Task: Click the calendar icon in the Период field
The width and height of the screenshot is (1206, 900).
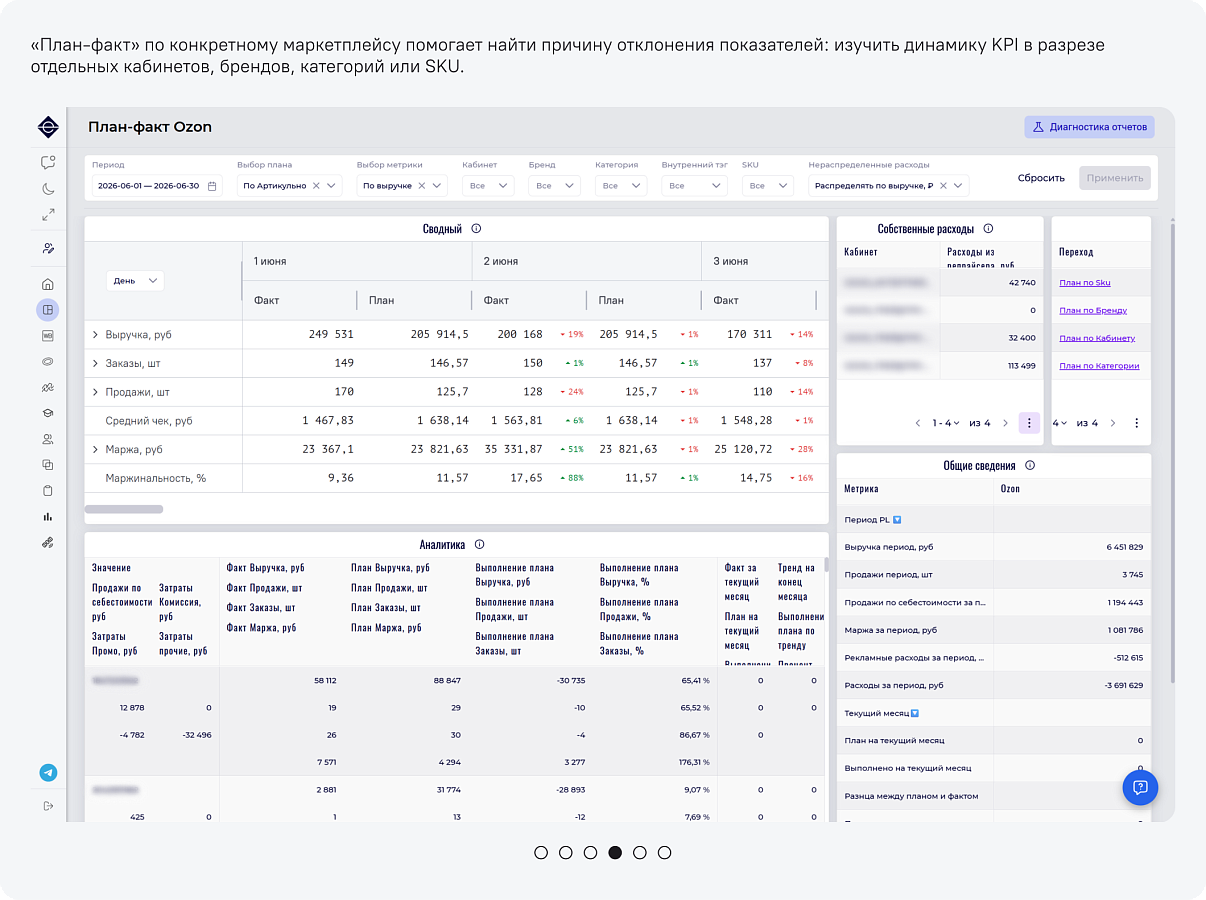Action: [212, 186]
